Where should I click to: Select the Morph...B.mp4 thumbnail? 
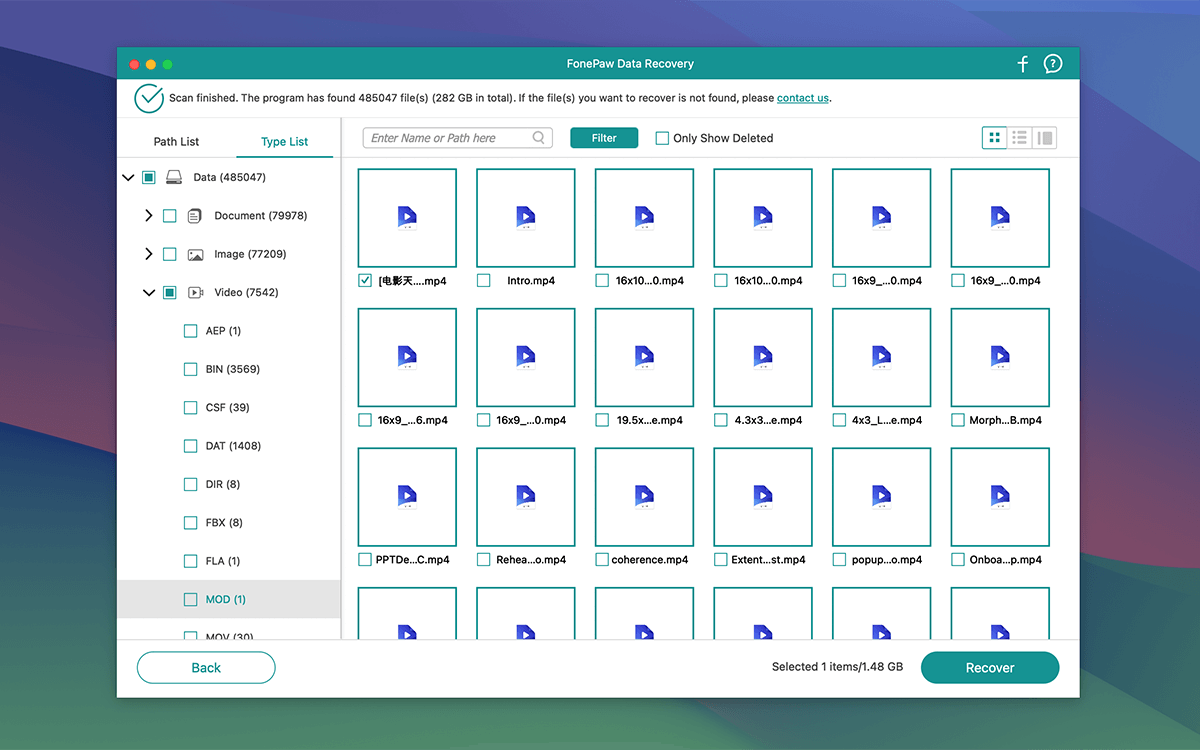(1000, 358)
